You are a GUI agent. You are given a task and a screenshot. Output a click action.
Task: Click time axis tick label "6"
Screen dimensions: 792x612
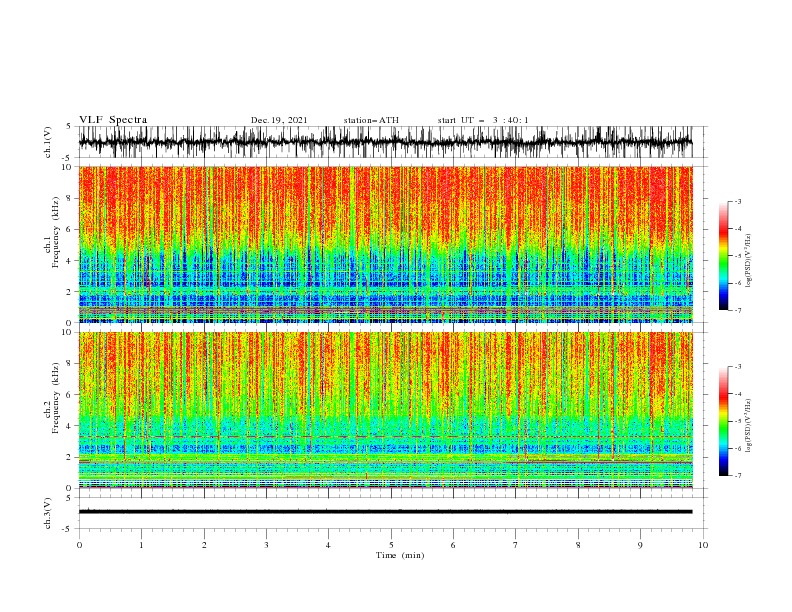(453, 545)
